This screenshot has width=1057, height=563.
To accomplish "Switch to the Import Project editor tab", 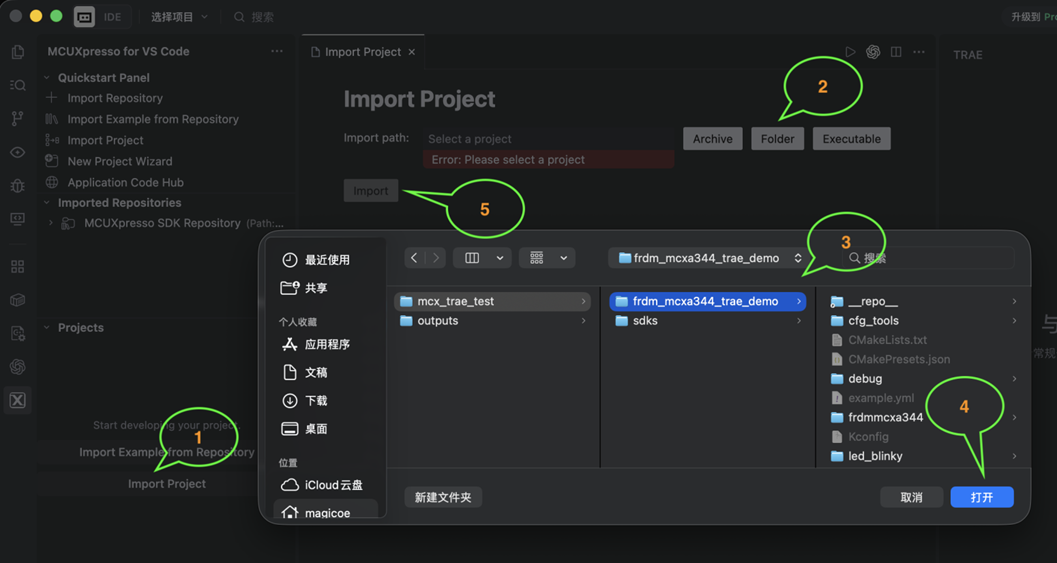I will pyautogui.click(x=363, y=52).
